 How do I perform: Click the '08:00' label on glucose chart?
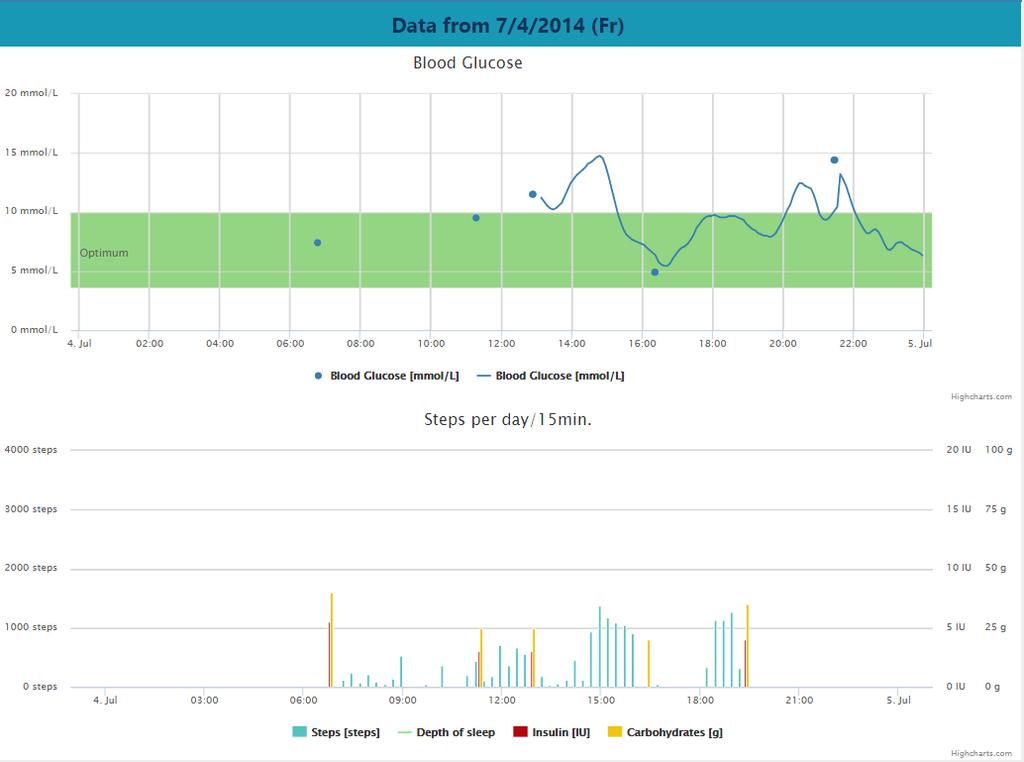click(360, 344)
